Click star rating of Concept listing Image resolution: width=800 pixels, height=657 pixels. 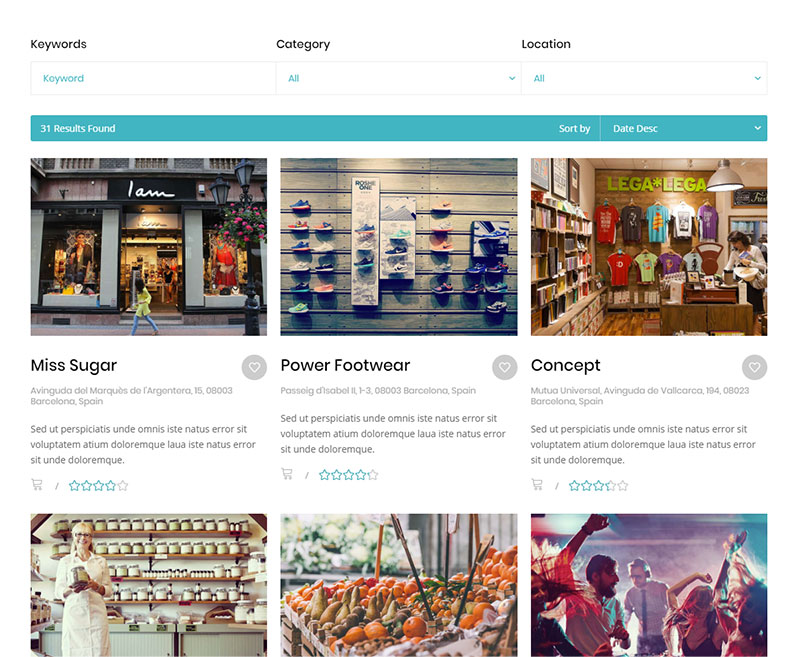tap(598, 486)
